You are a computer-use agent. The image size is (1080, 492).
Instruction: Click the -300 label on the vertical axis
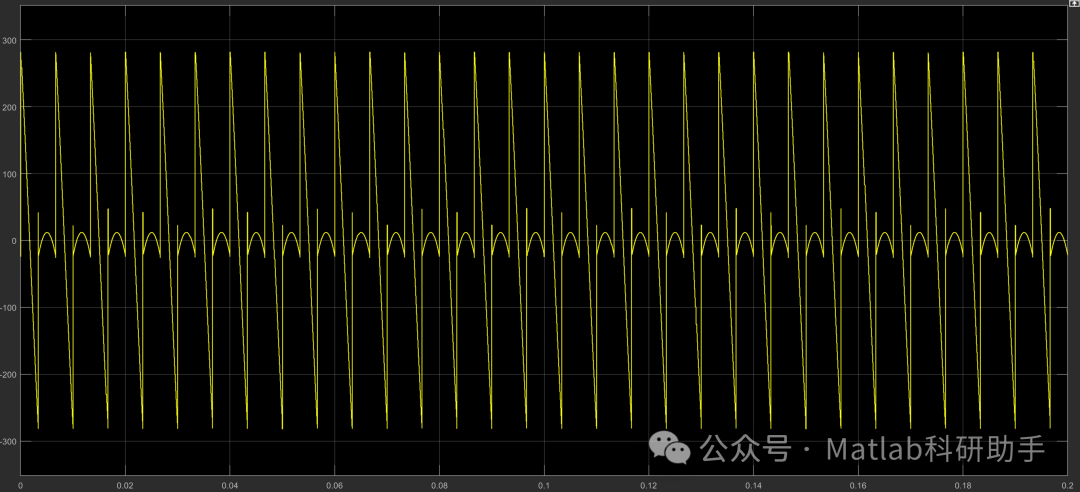[8, 441]
